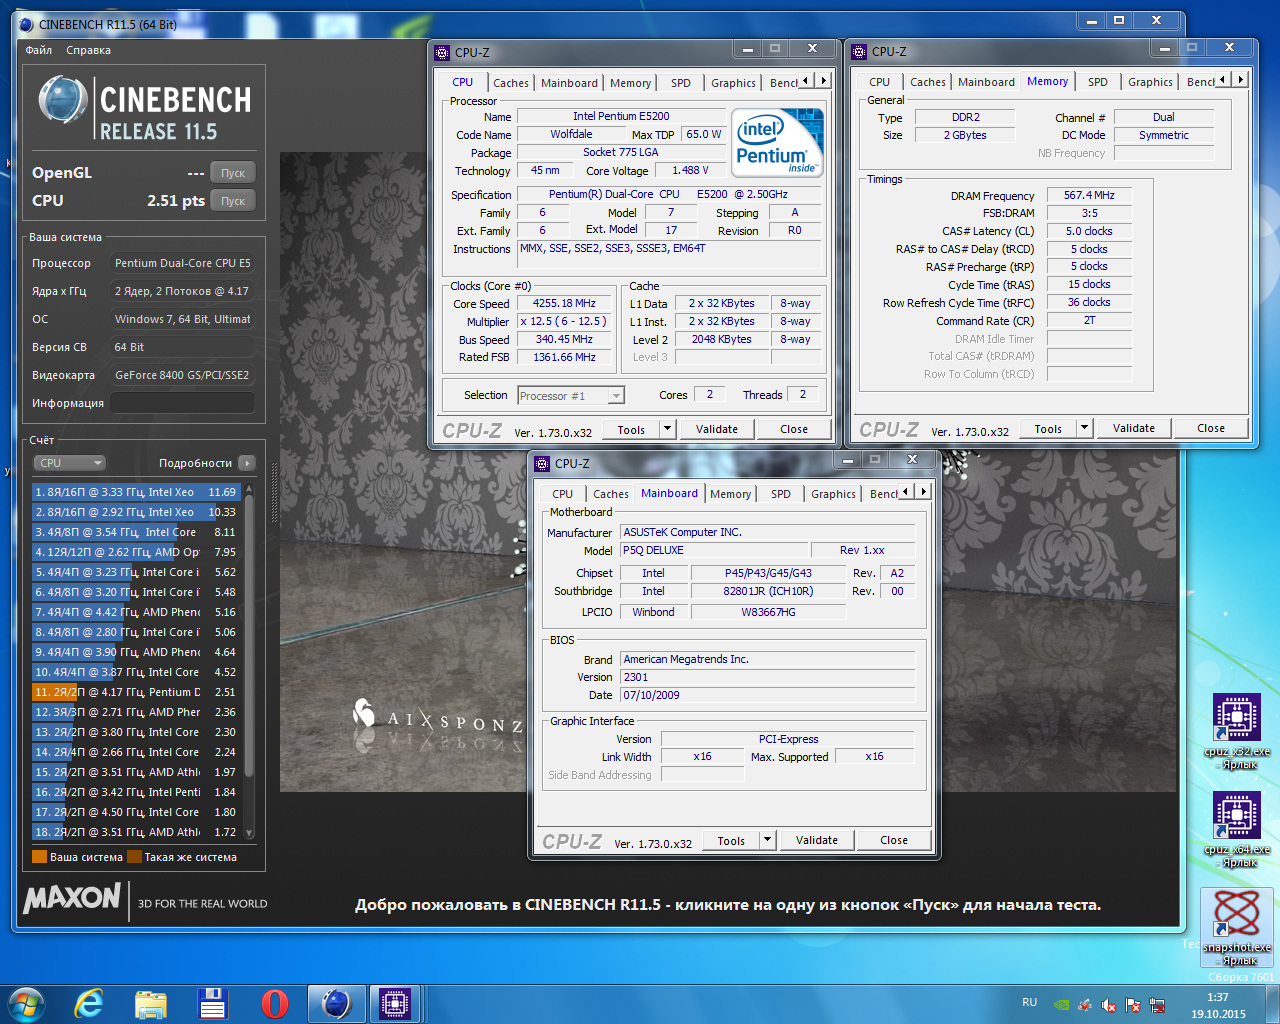The width and height of the screenshot is (1280, 1024).
Task: Click CPU-Z title icon in Mainboard window
Action: (x=542, y=463)
